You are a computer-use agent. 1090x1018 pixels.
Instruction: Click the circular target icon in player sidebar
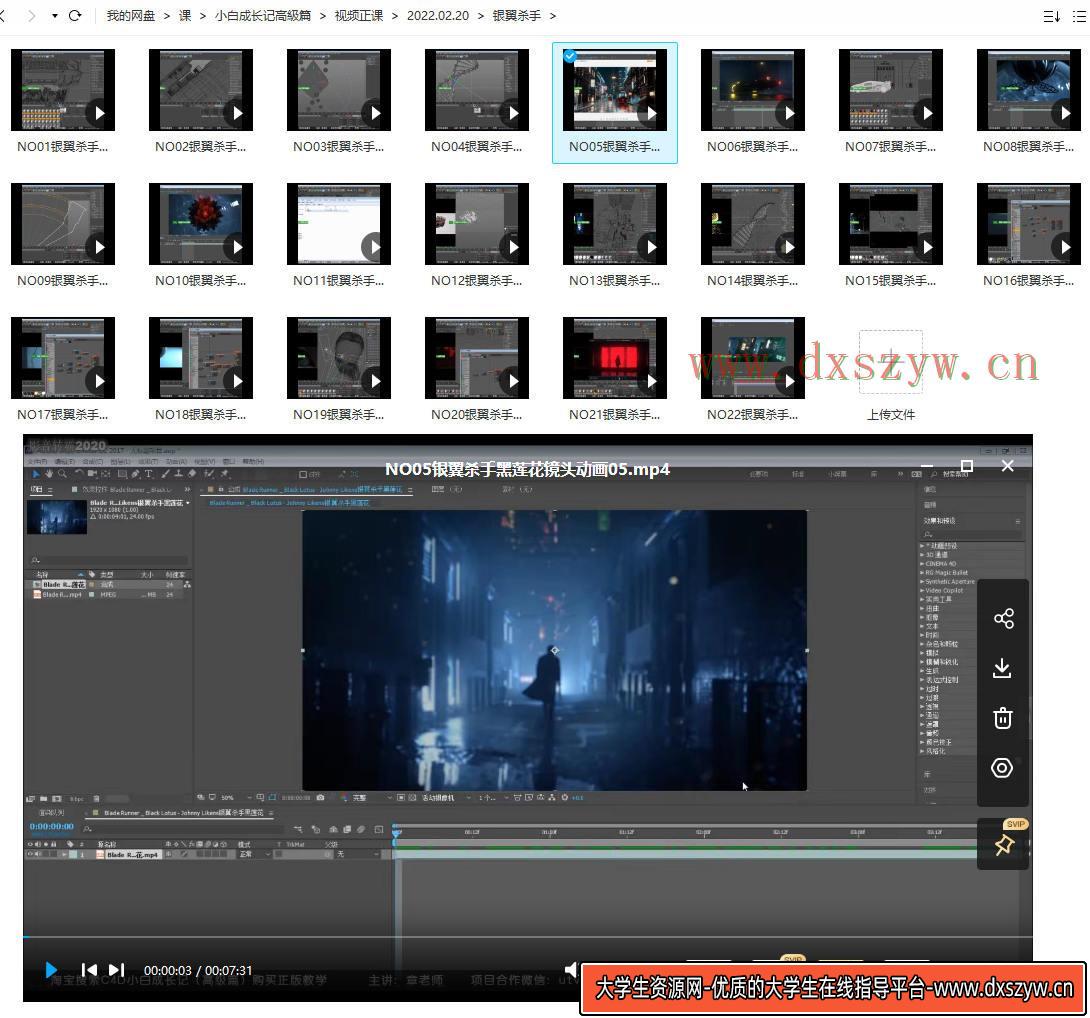coord(1002,768)
